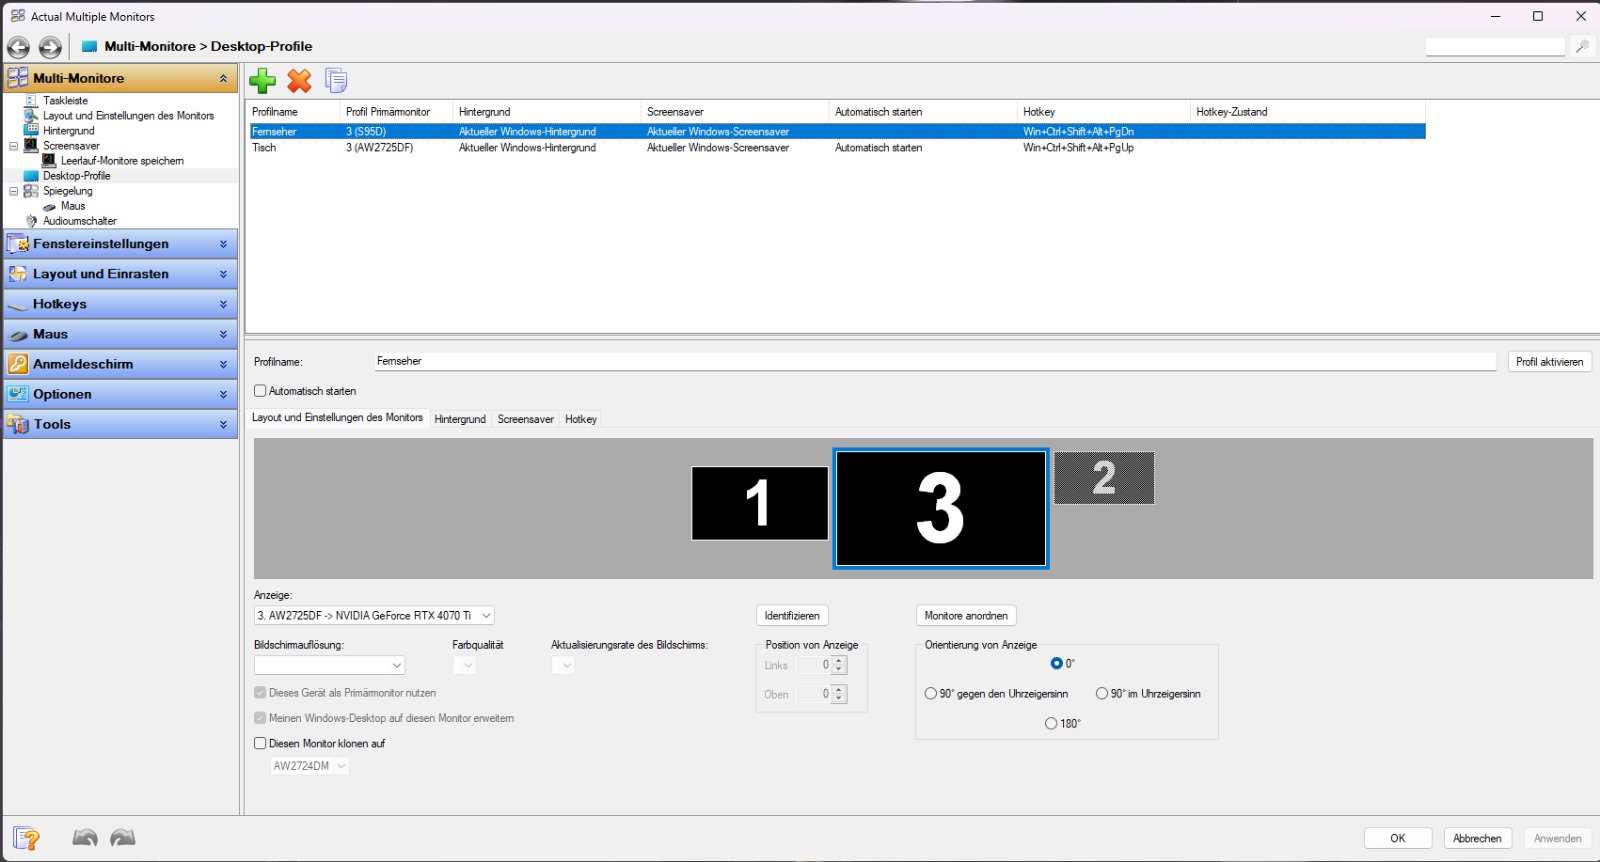
Task: Open the Bildschirmauflösung dropdown
Action: [329, 665]
